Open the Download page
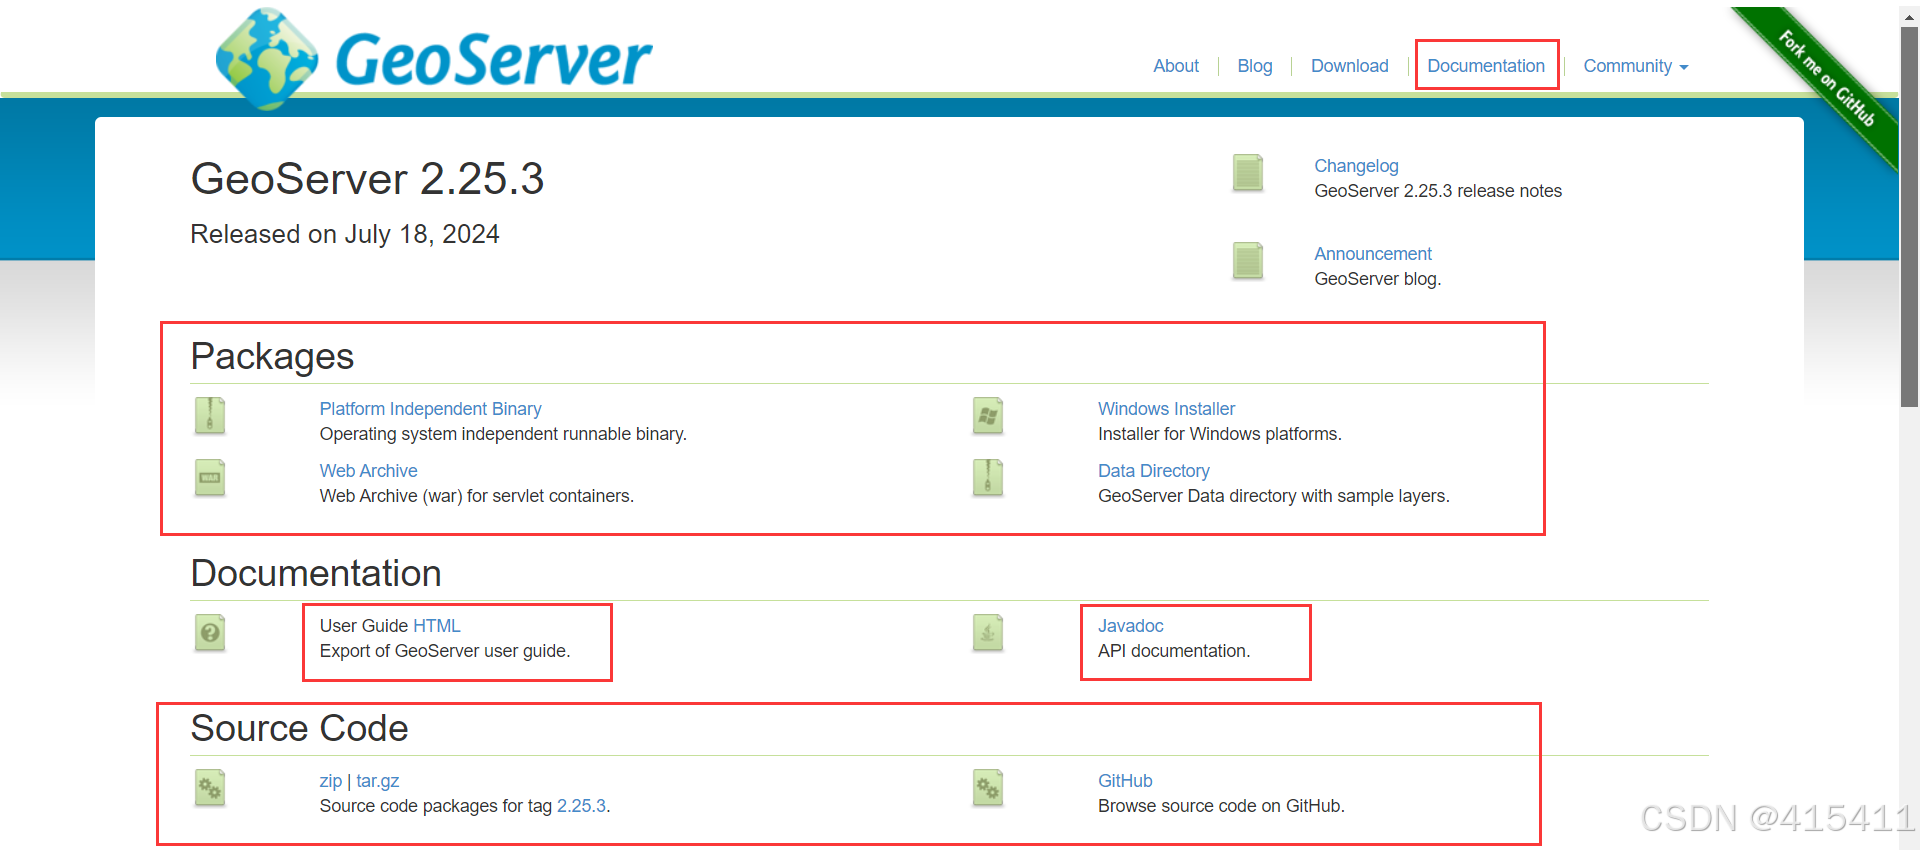Viewport: 1920px width, 850px height. click(1350, 66)
